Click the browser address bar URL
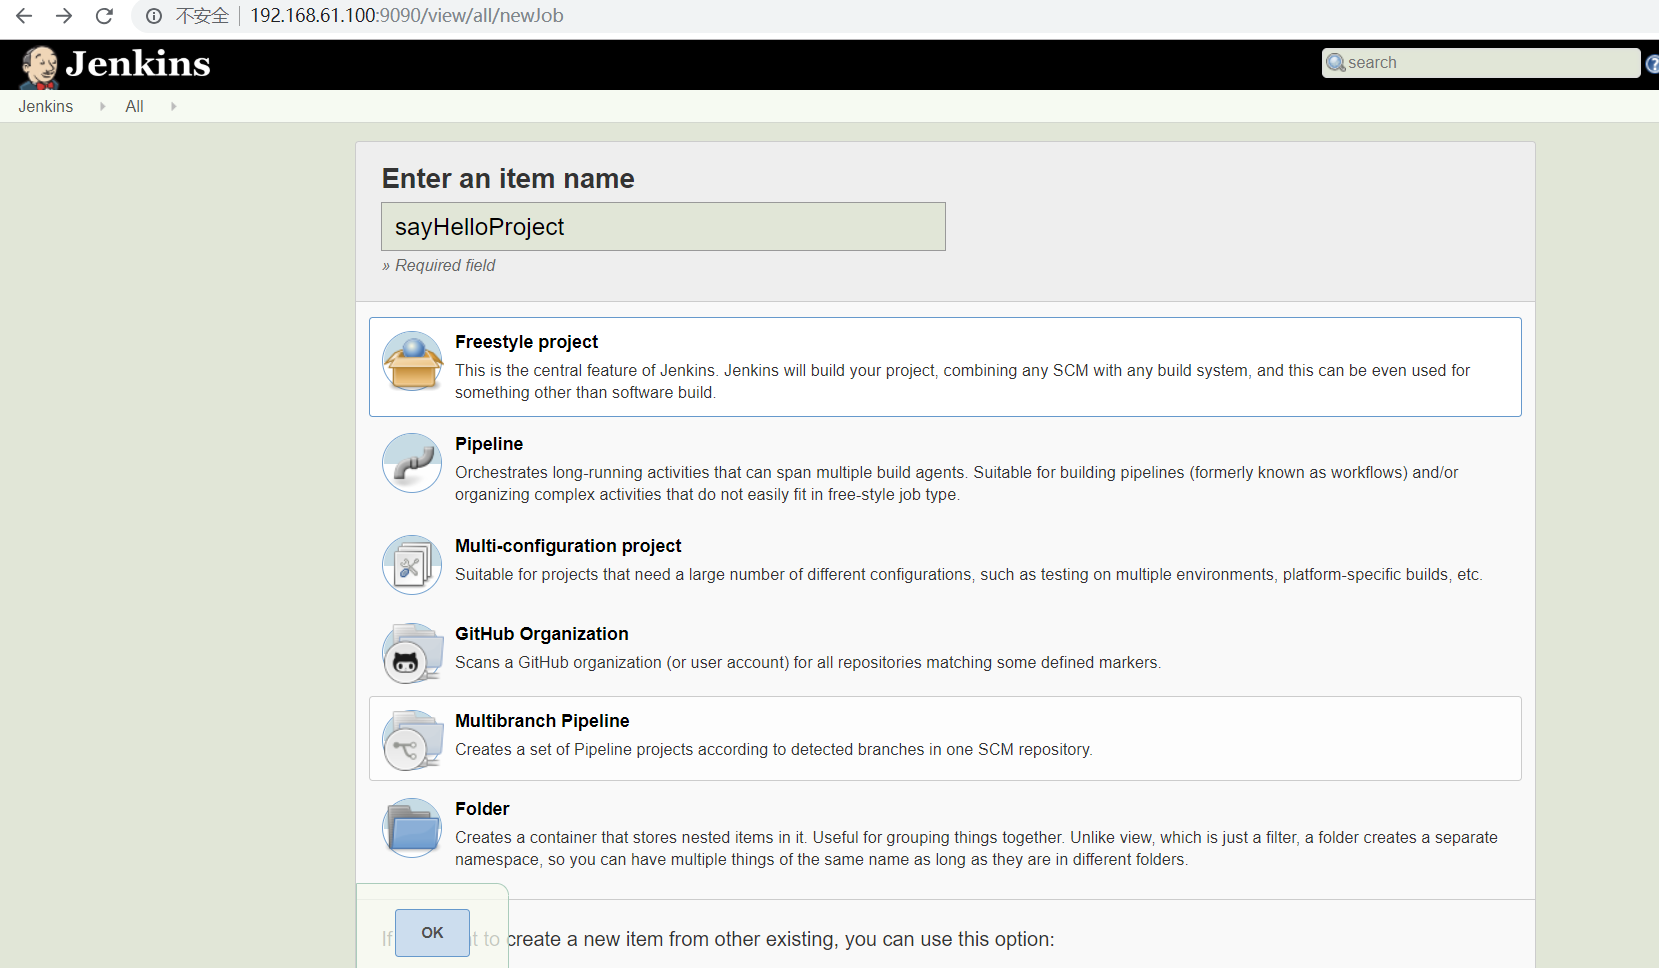Image resolution: width=1659 pixels, height=968 pixels. coord(407,16)
